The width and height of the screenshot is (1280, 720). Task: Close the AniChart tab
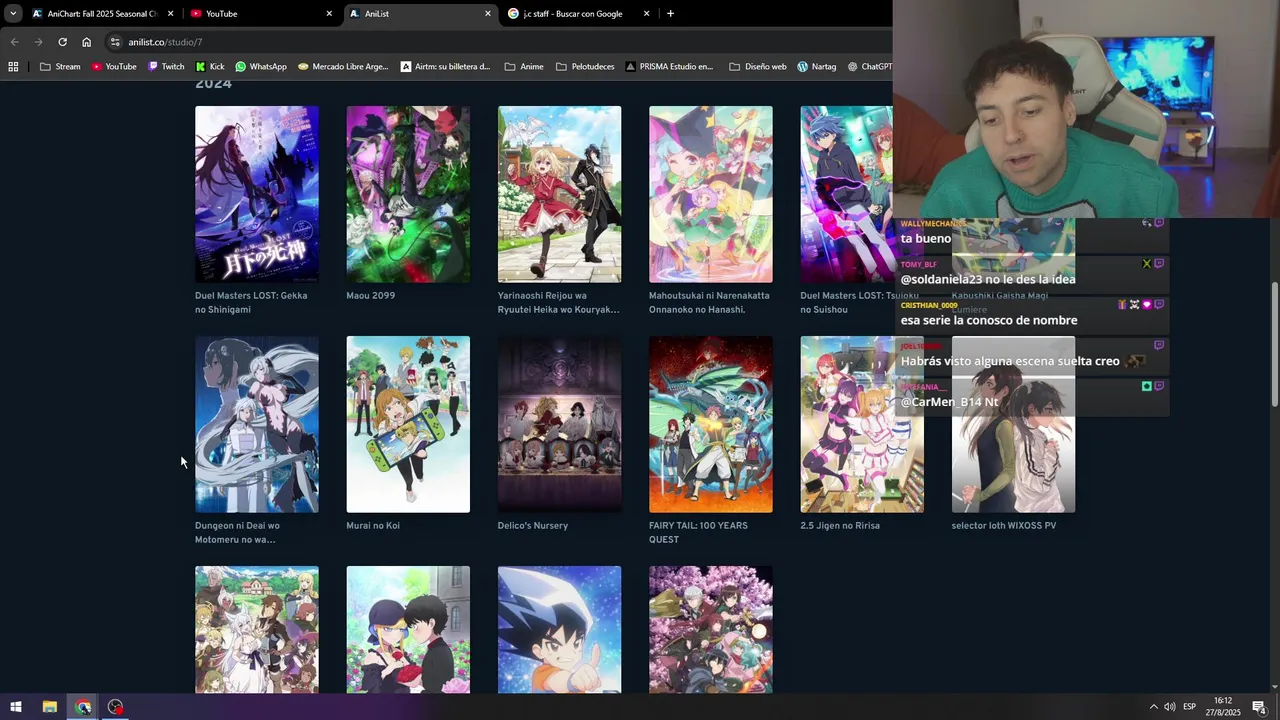170,14
